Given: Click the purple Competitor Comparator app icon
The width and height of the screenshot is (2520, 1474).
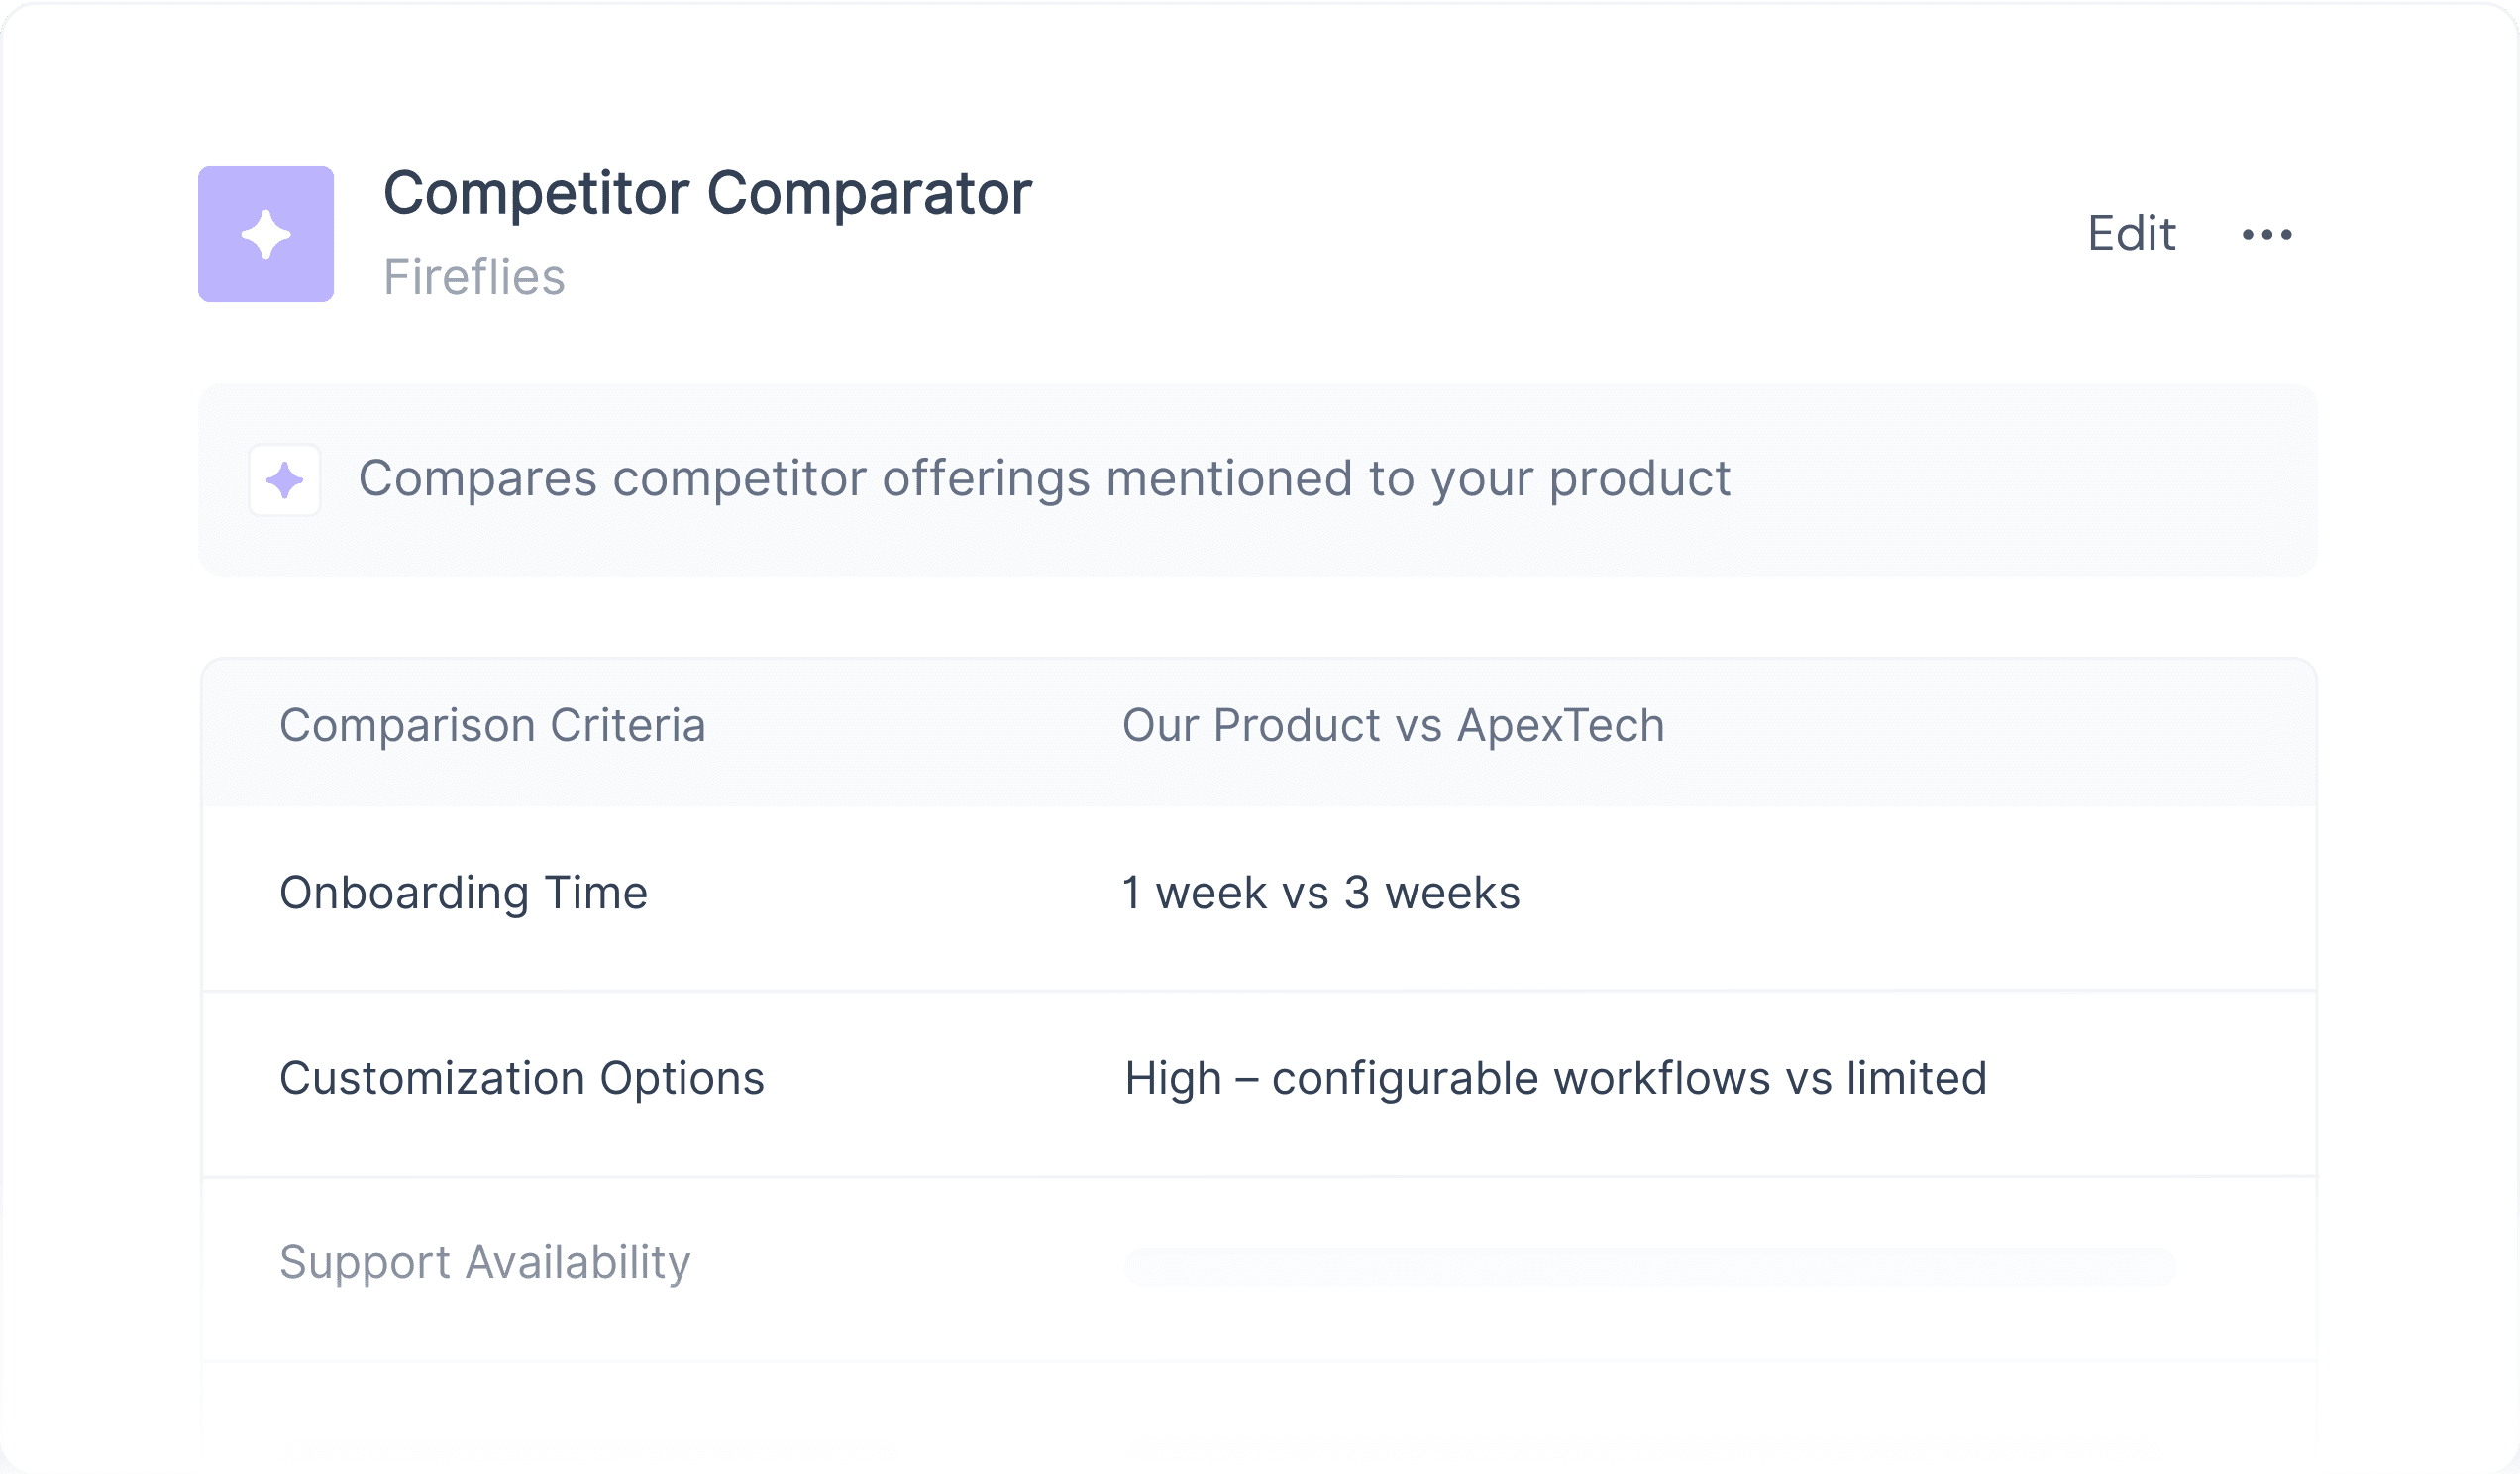Looking at the screenshot, I should [x=266, y=234].
